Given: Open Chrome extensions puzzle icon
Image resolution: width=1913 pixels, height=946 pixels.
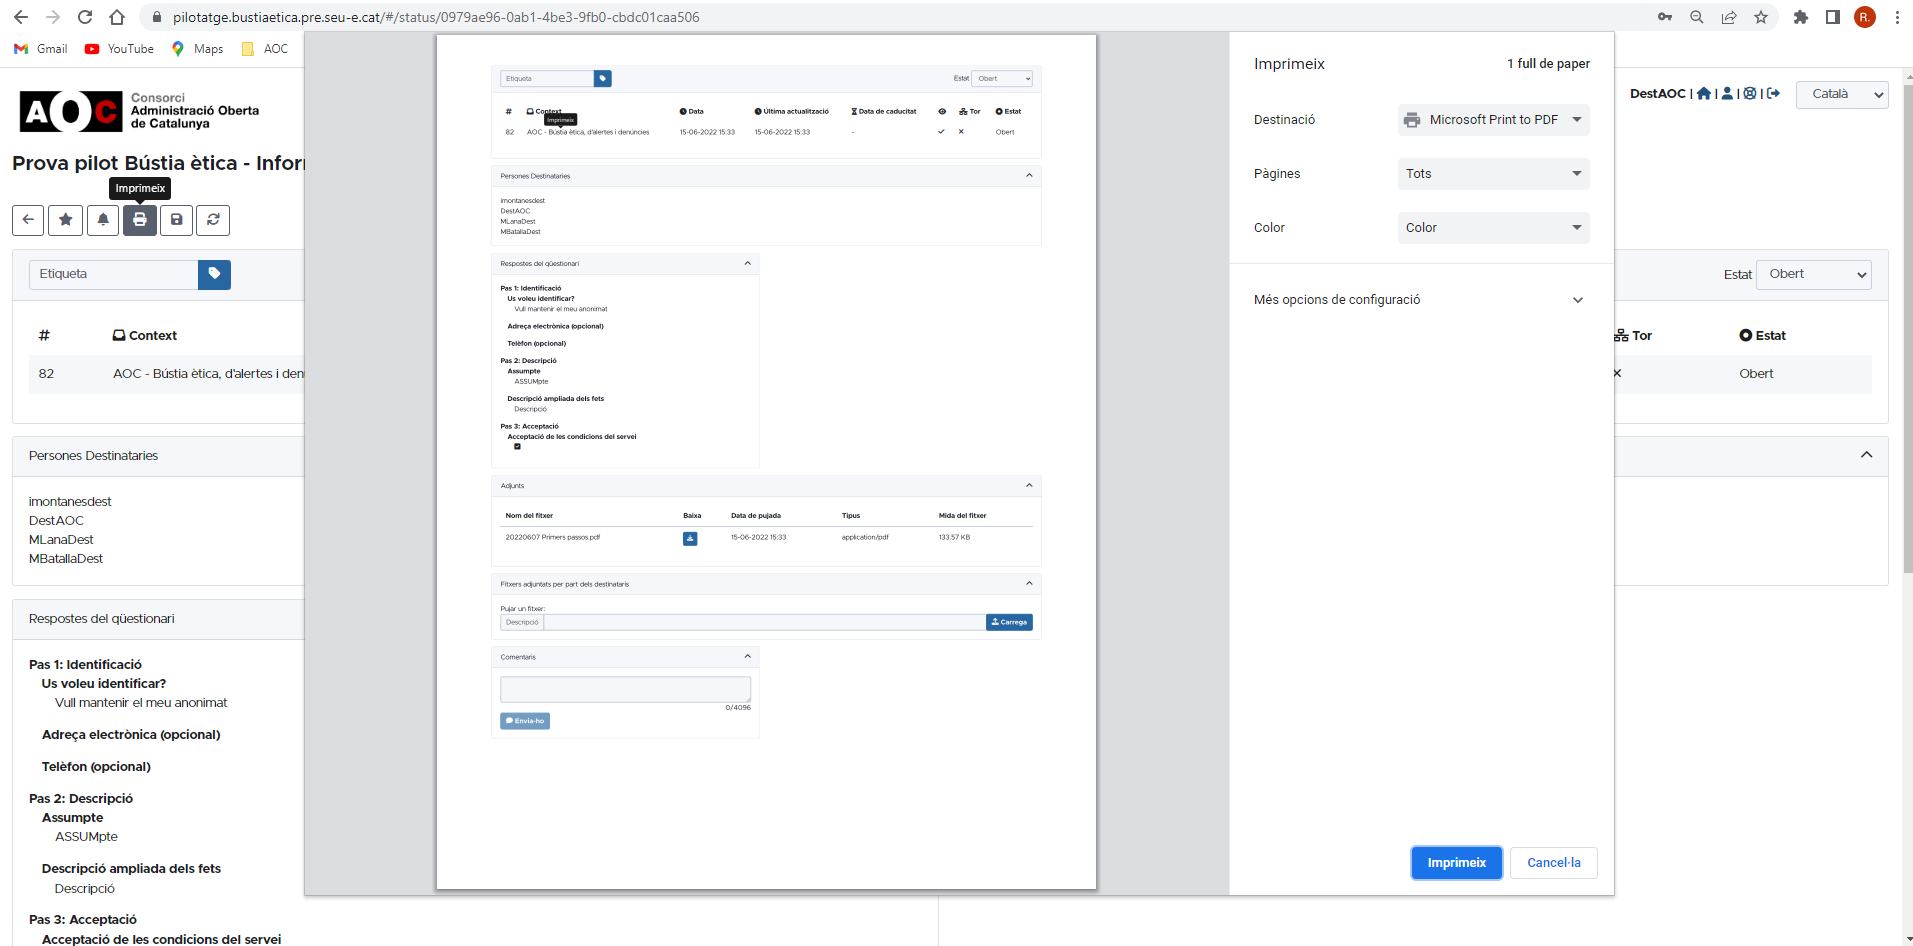Looking at the screenshot, I should point(1801,17).
